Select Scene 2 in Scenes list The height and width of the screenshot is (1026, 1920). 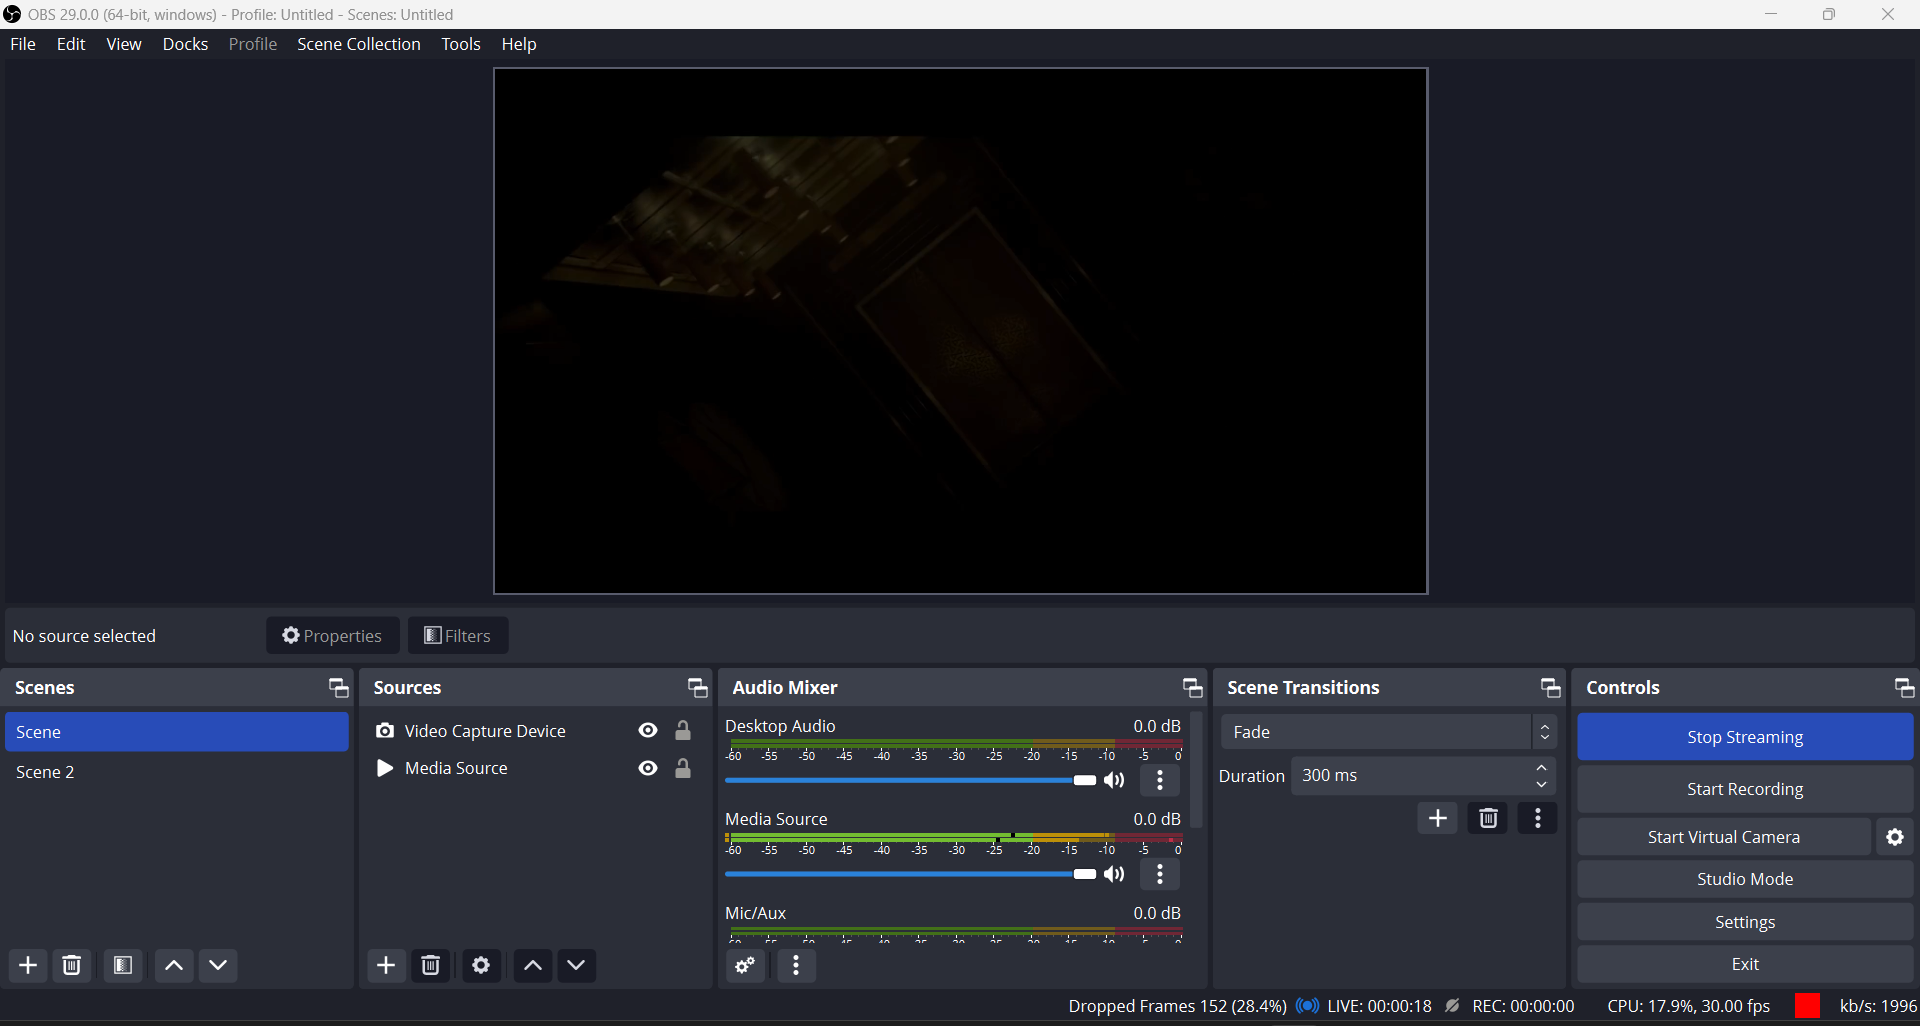pyautogui.click(x=177, y=772)
